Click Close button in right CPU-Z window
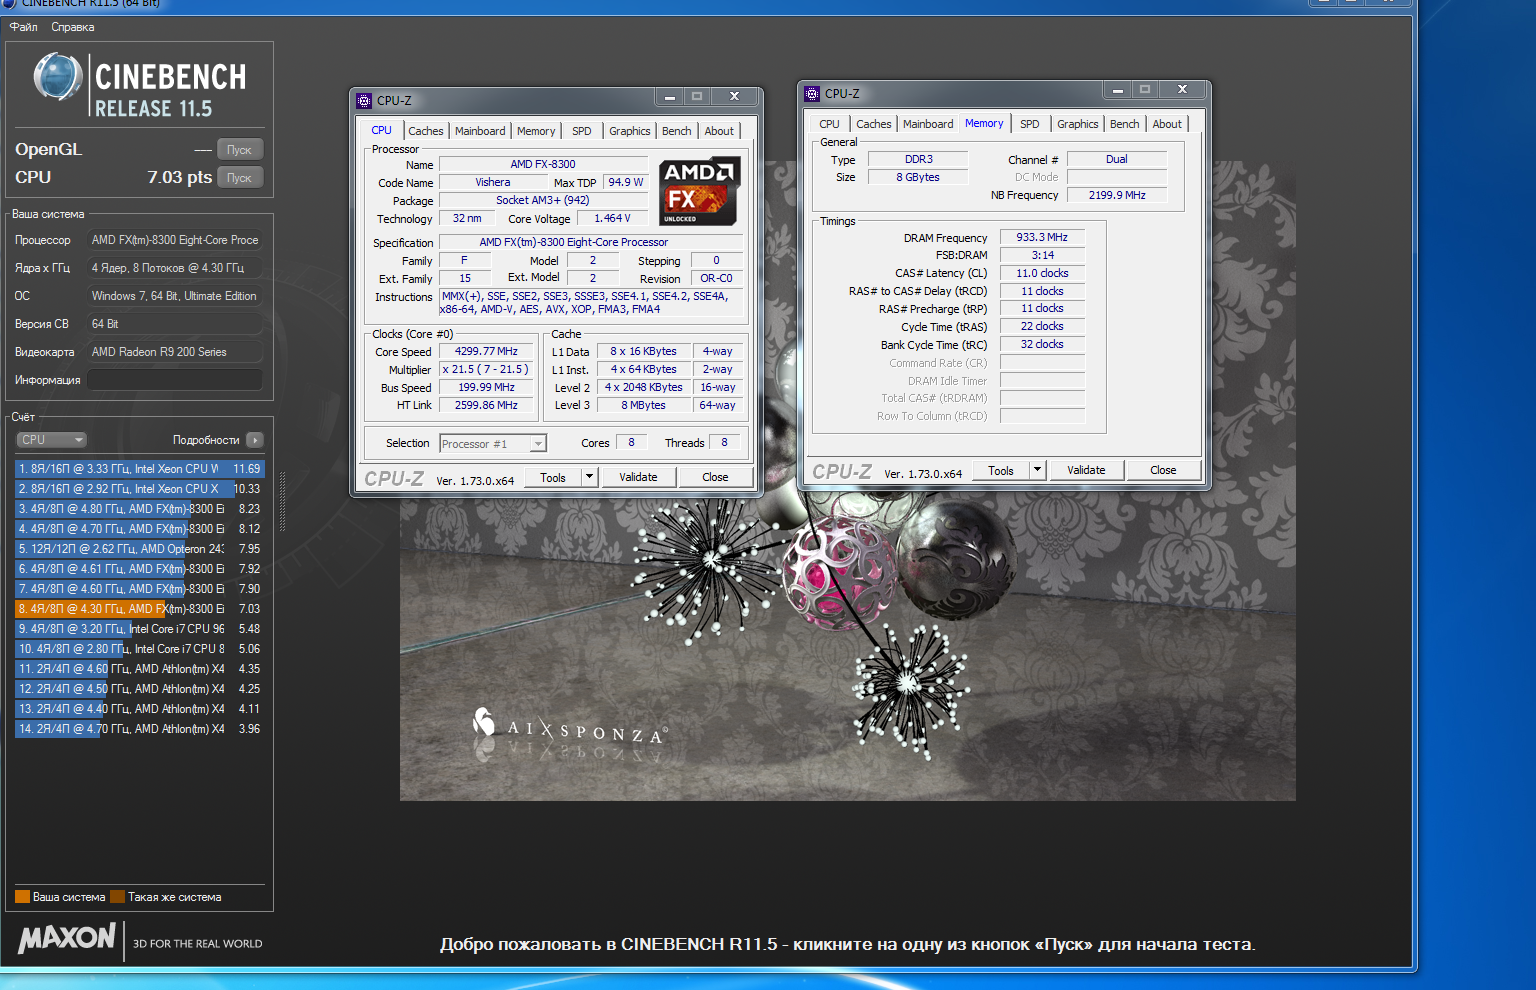1536x990 pixels. (1163, 470)
